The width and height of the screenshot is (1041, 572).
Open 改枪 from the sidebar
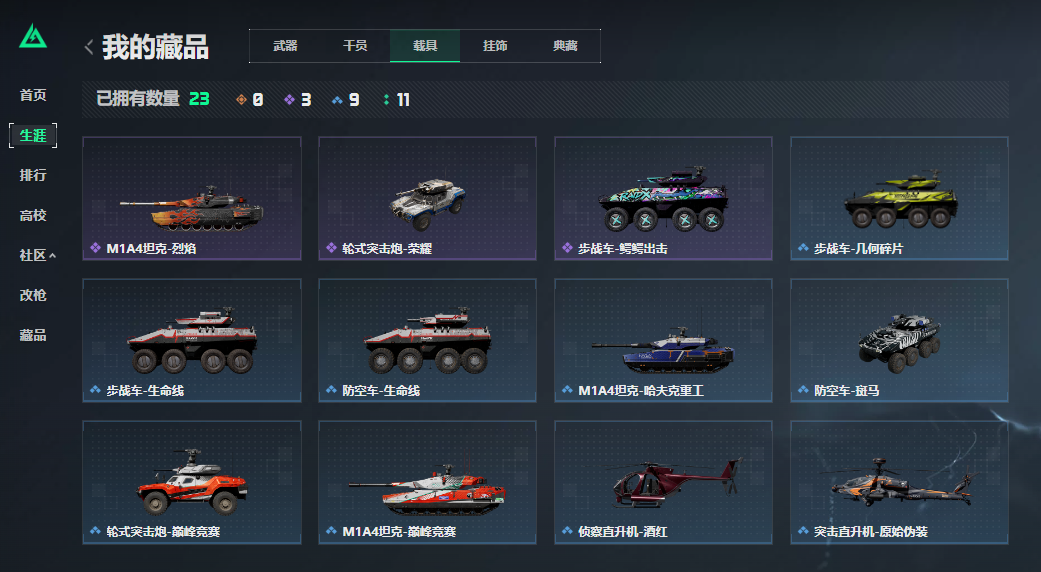33,295
